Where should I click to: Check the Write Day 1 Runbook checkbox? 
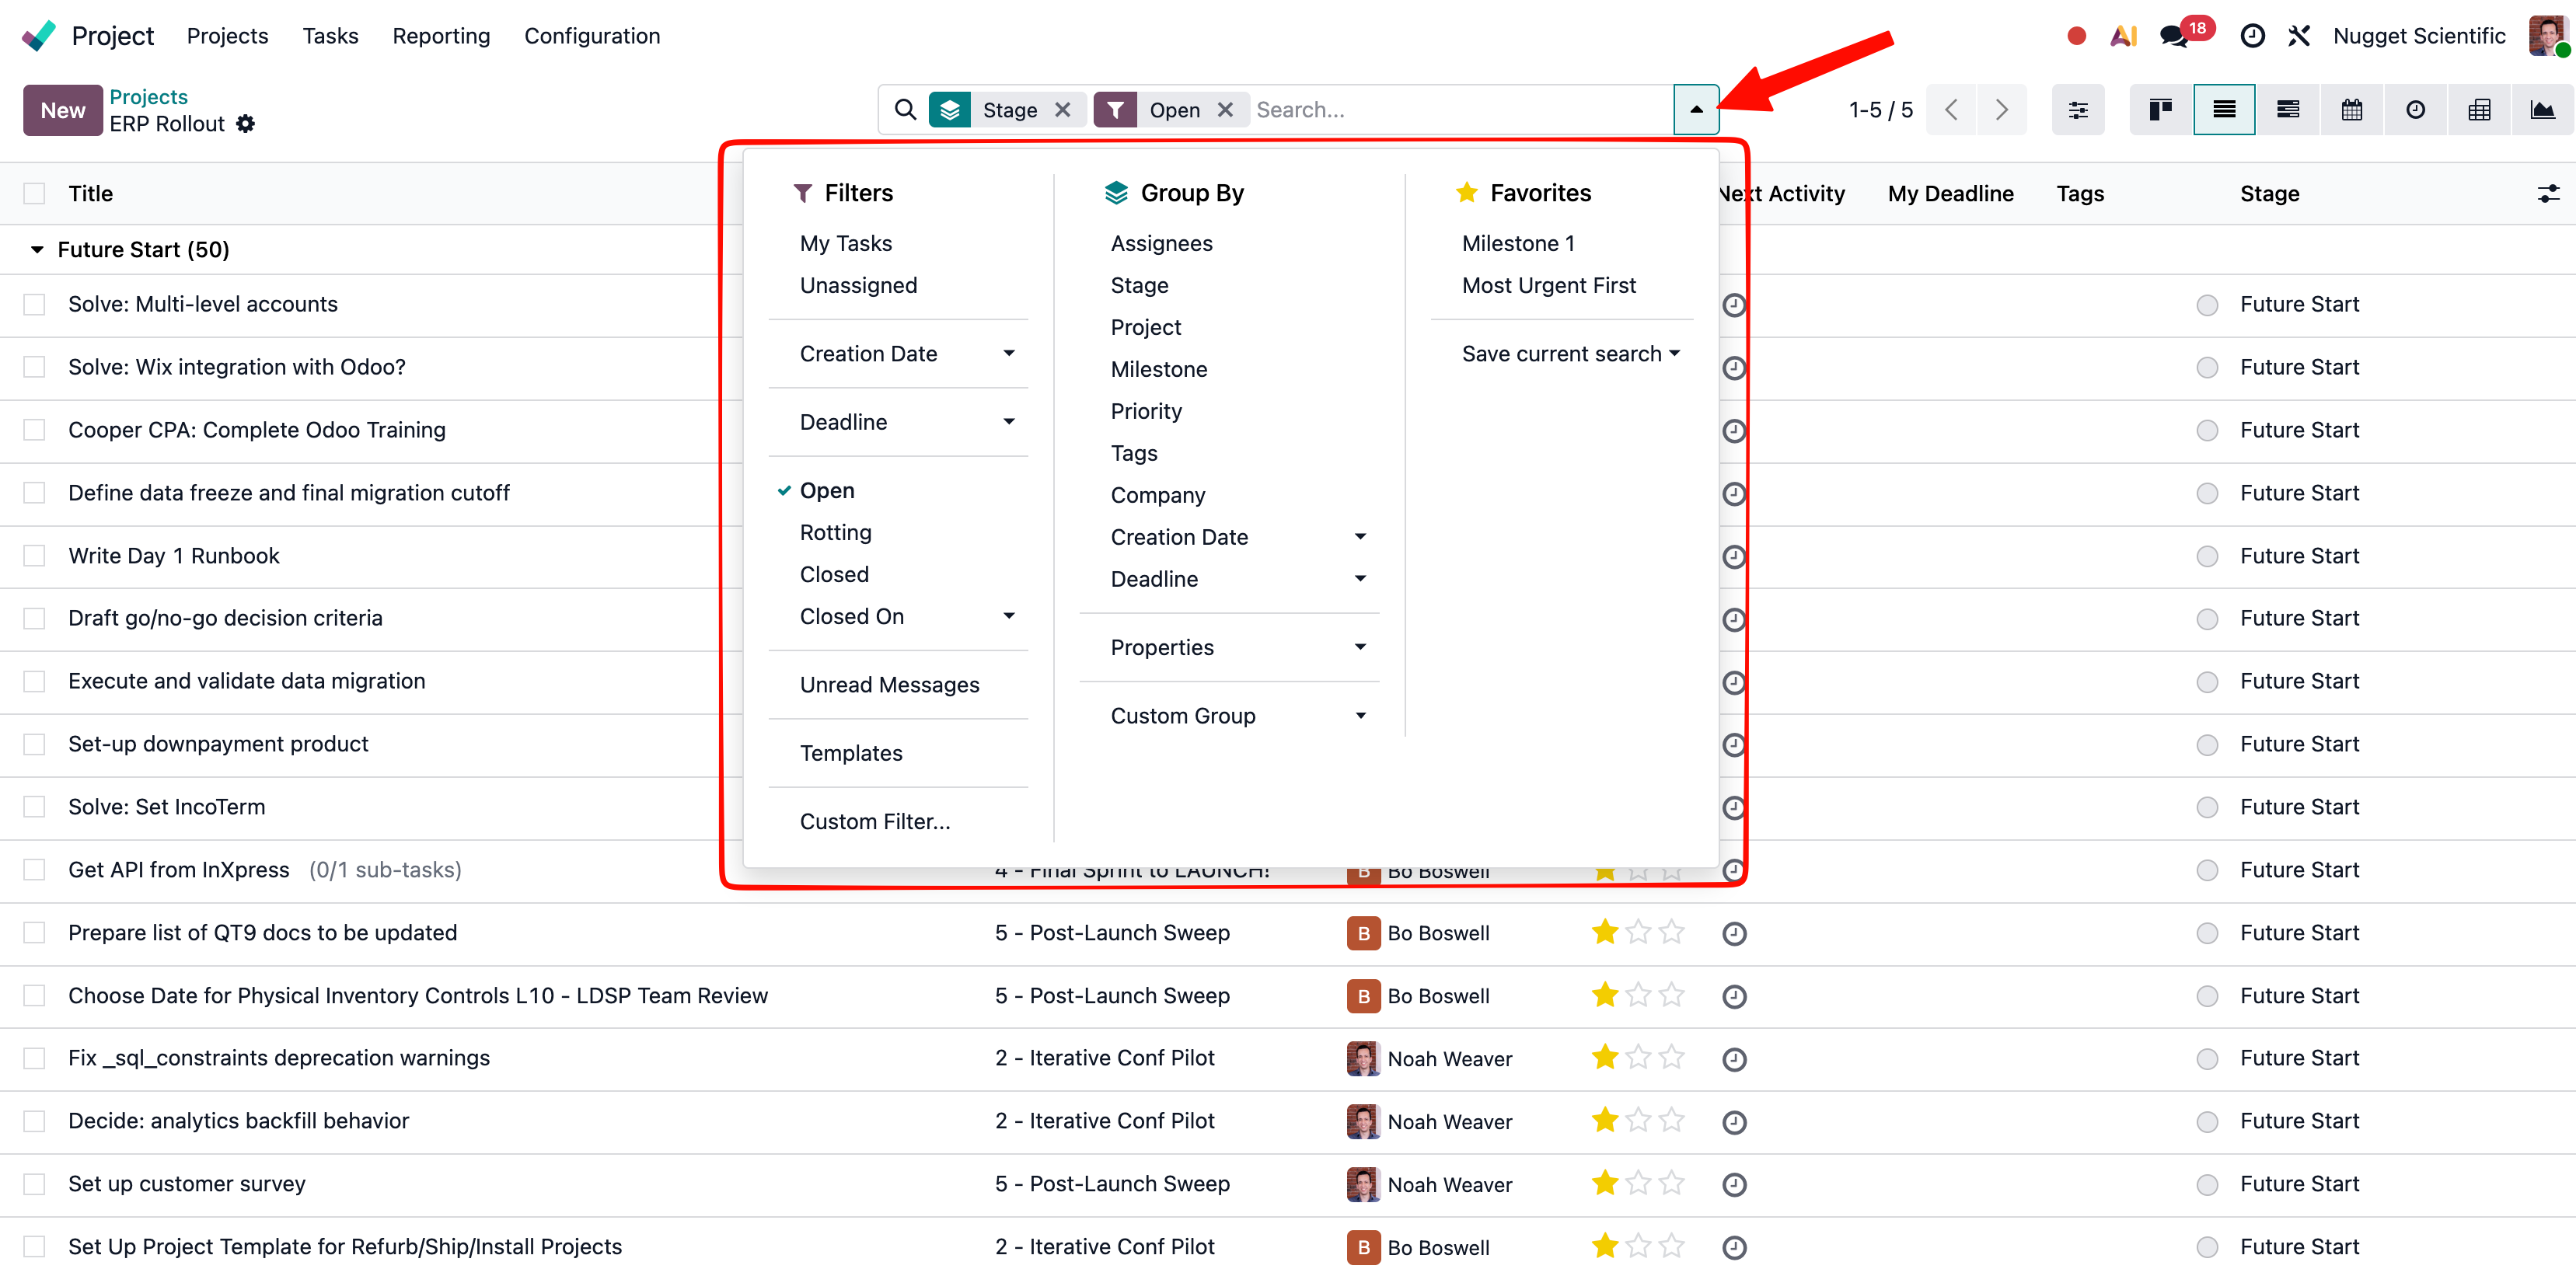35,555
